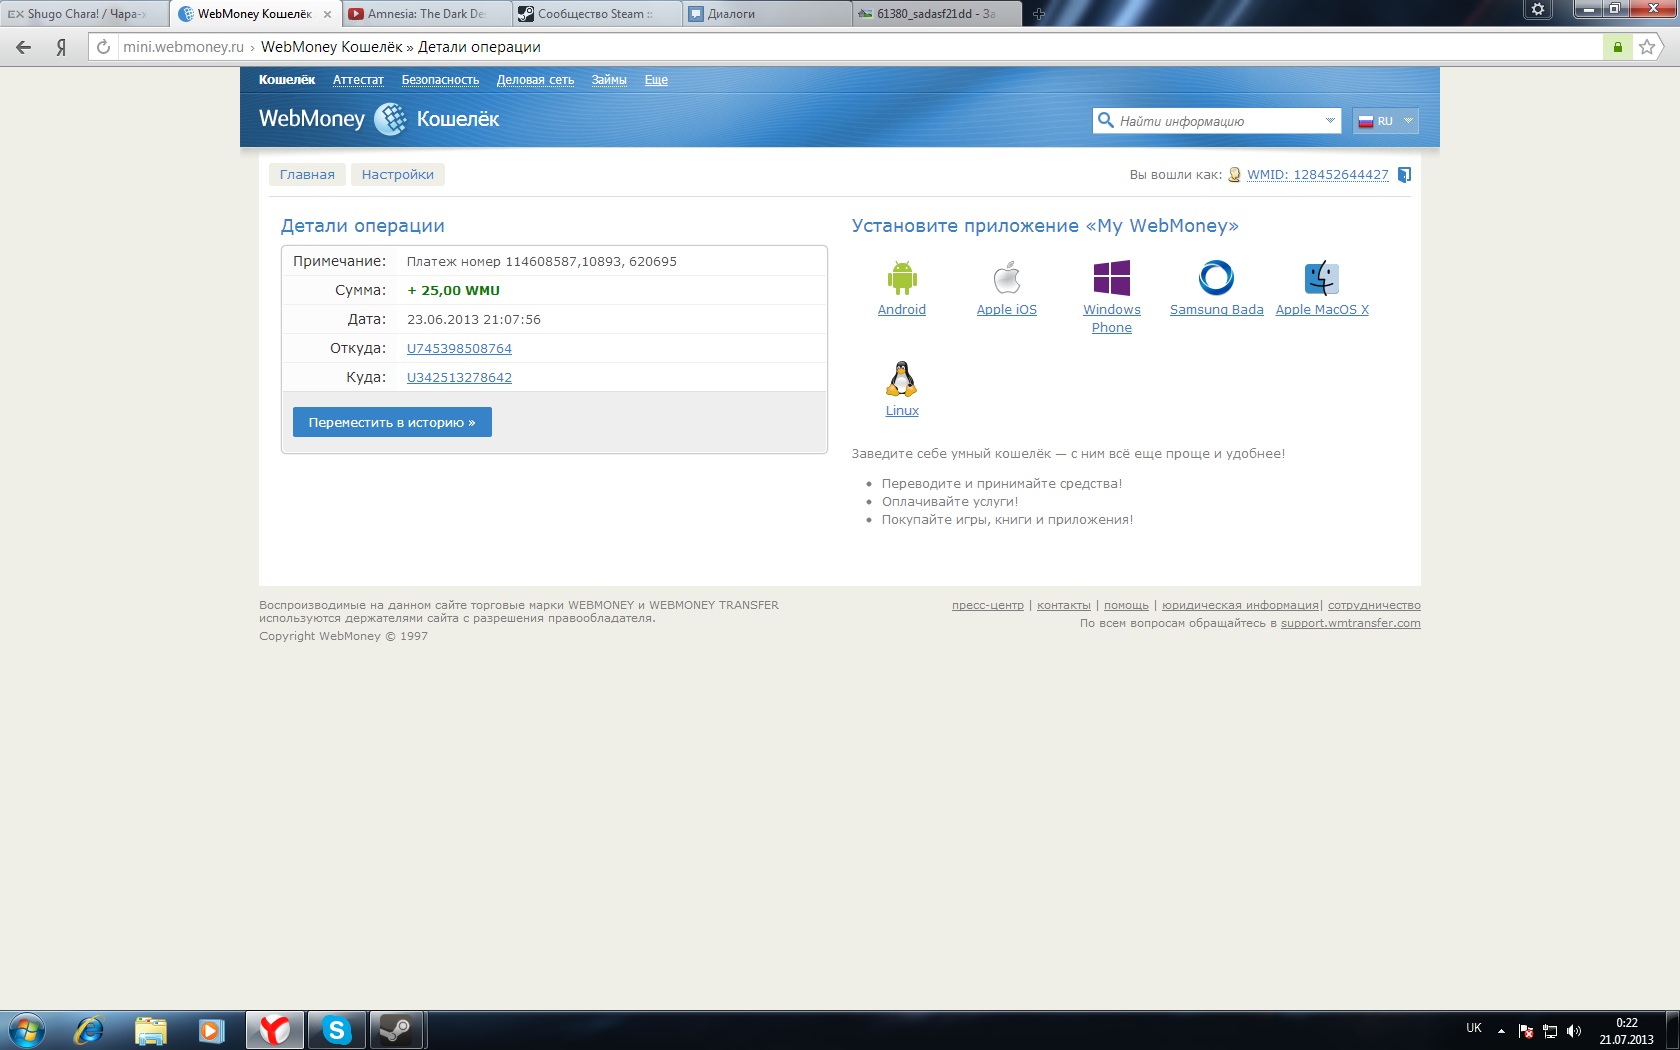Open пресс-центр footer link
This screenshot has width=1680, height=1050.
988,605
